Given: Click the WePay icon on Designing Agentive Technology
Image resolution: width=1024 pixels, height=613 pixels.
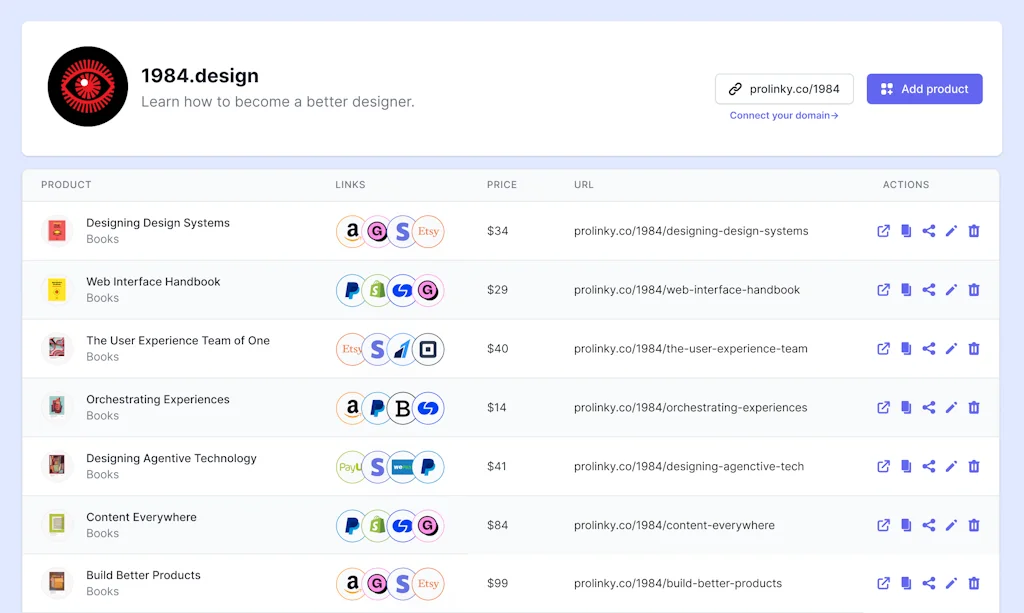Looking at the screenshot, I should 403,466.
